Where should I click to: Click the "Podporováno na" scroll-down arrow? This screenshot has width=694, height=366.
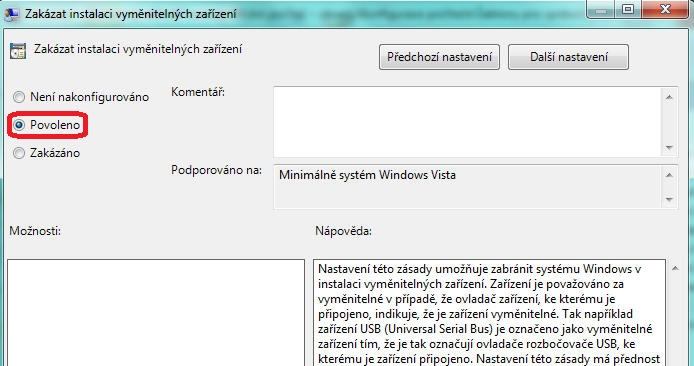(x=669, y=200)
